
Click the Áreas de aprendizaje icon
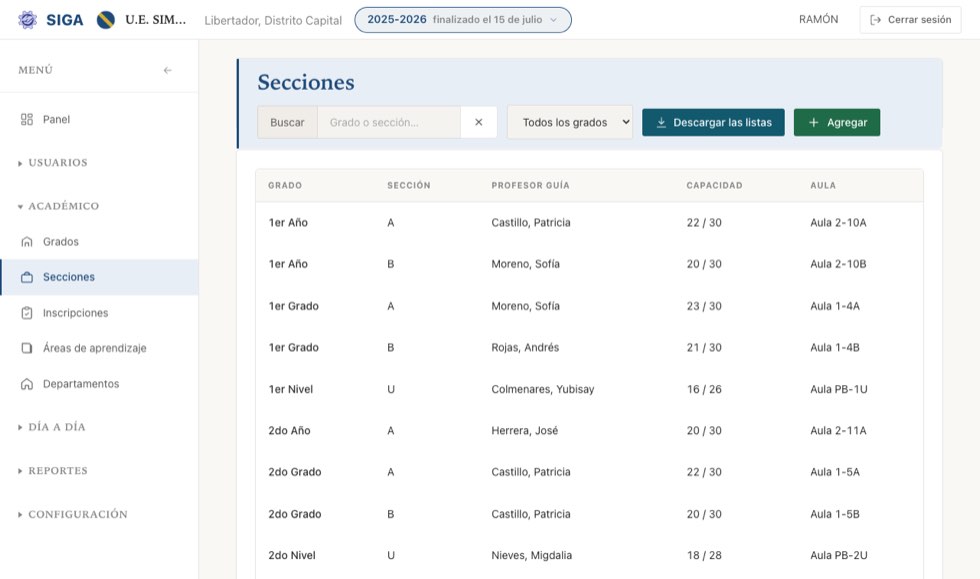27,348
